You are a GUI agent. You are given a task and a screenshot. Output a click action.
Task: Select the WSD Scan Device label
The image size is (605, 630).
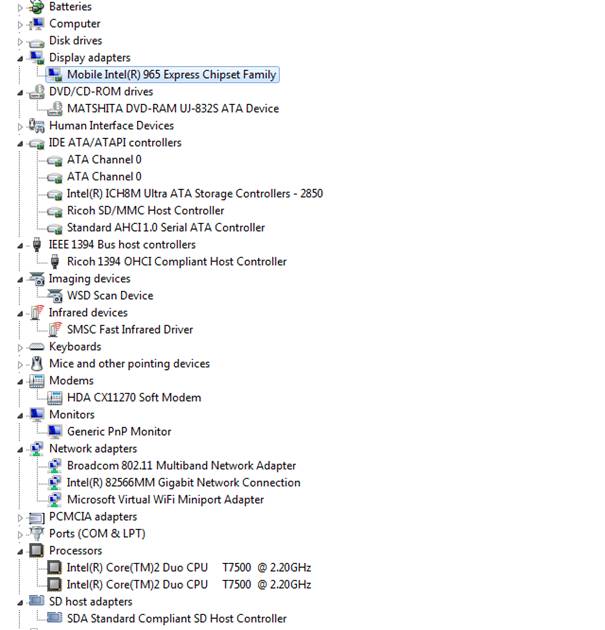tap(110, 296)
